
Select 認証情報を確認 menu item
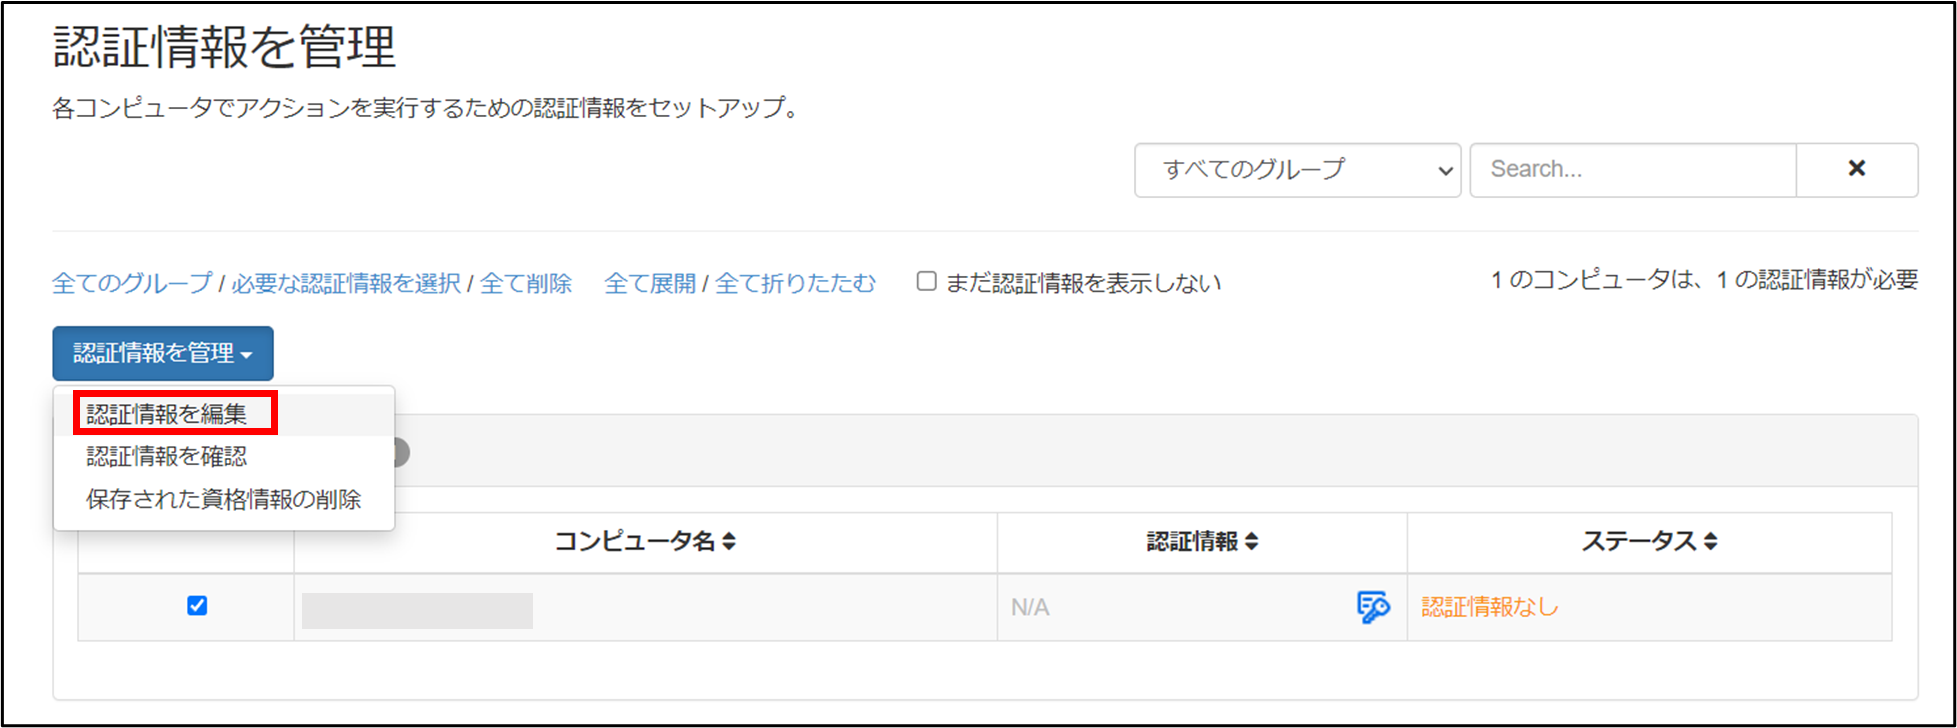pyautogui.click(x=224, y=457)
